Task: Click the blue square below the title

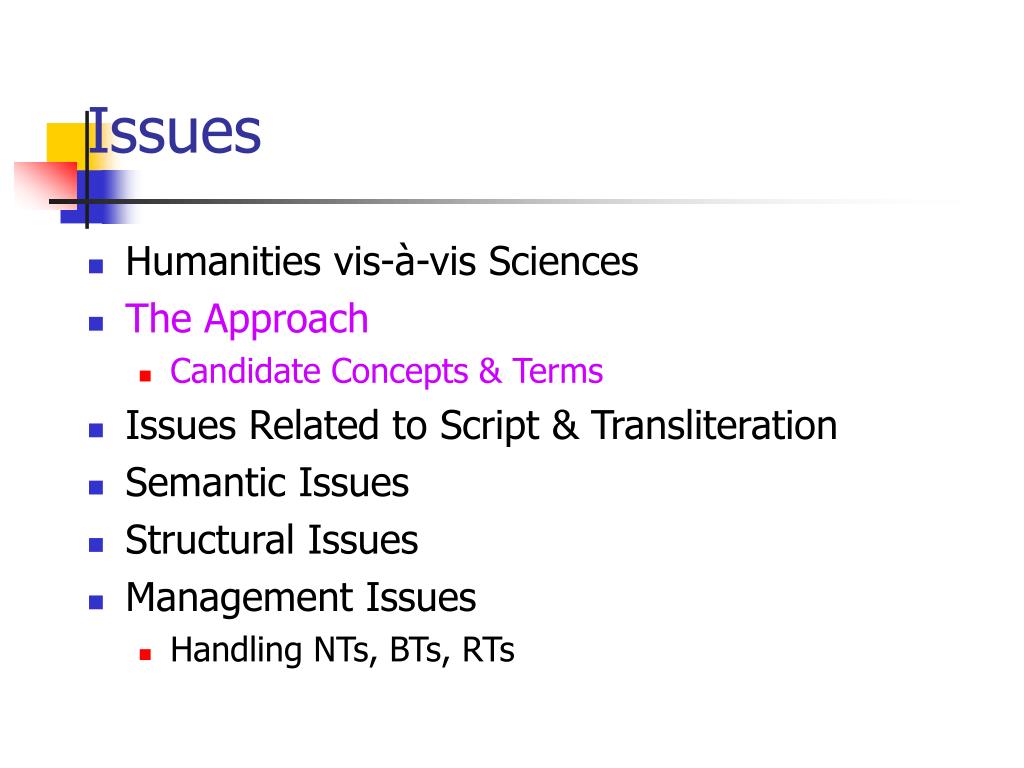Action: click(98, 197)
